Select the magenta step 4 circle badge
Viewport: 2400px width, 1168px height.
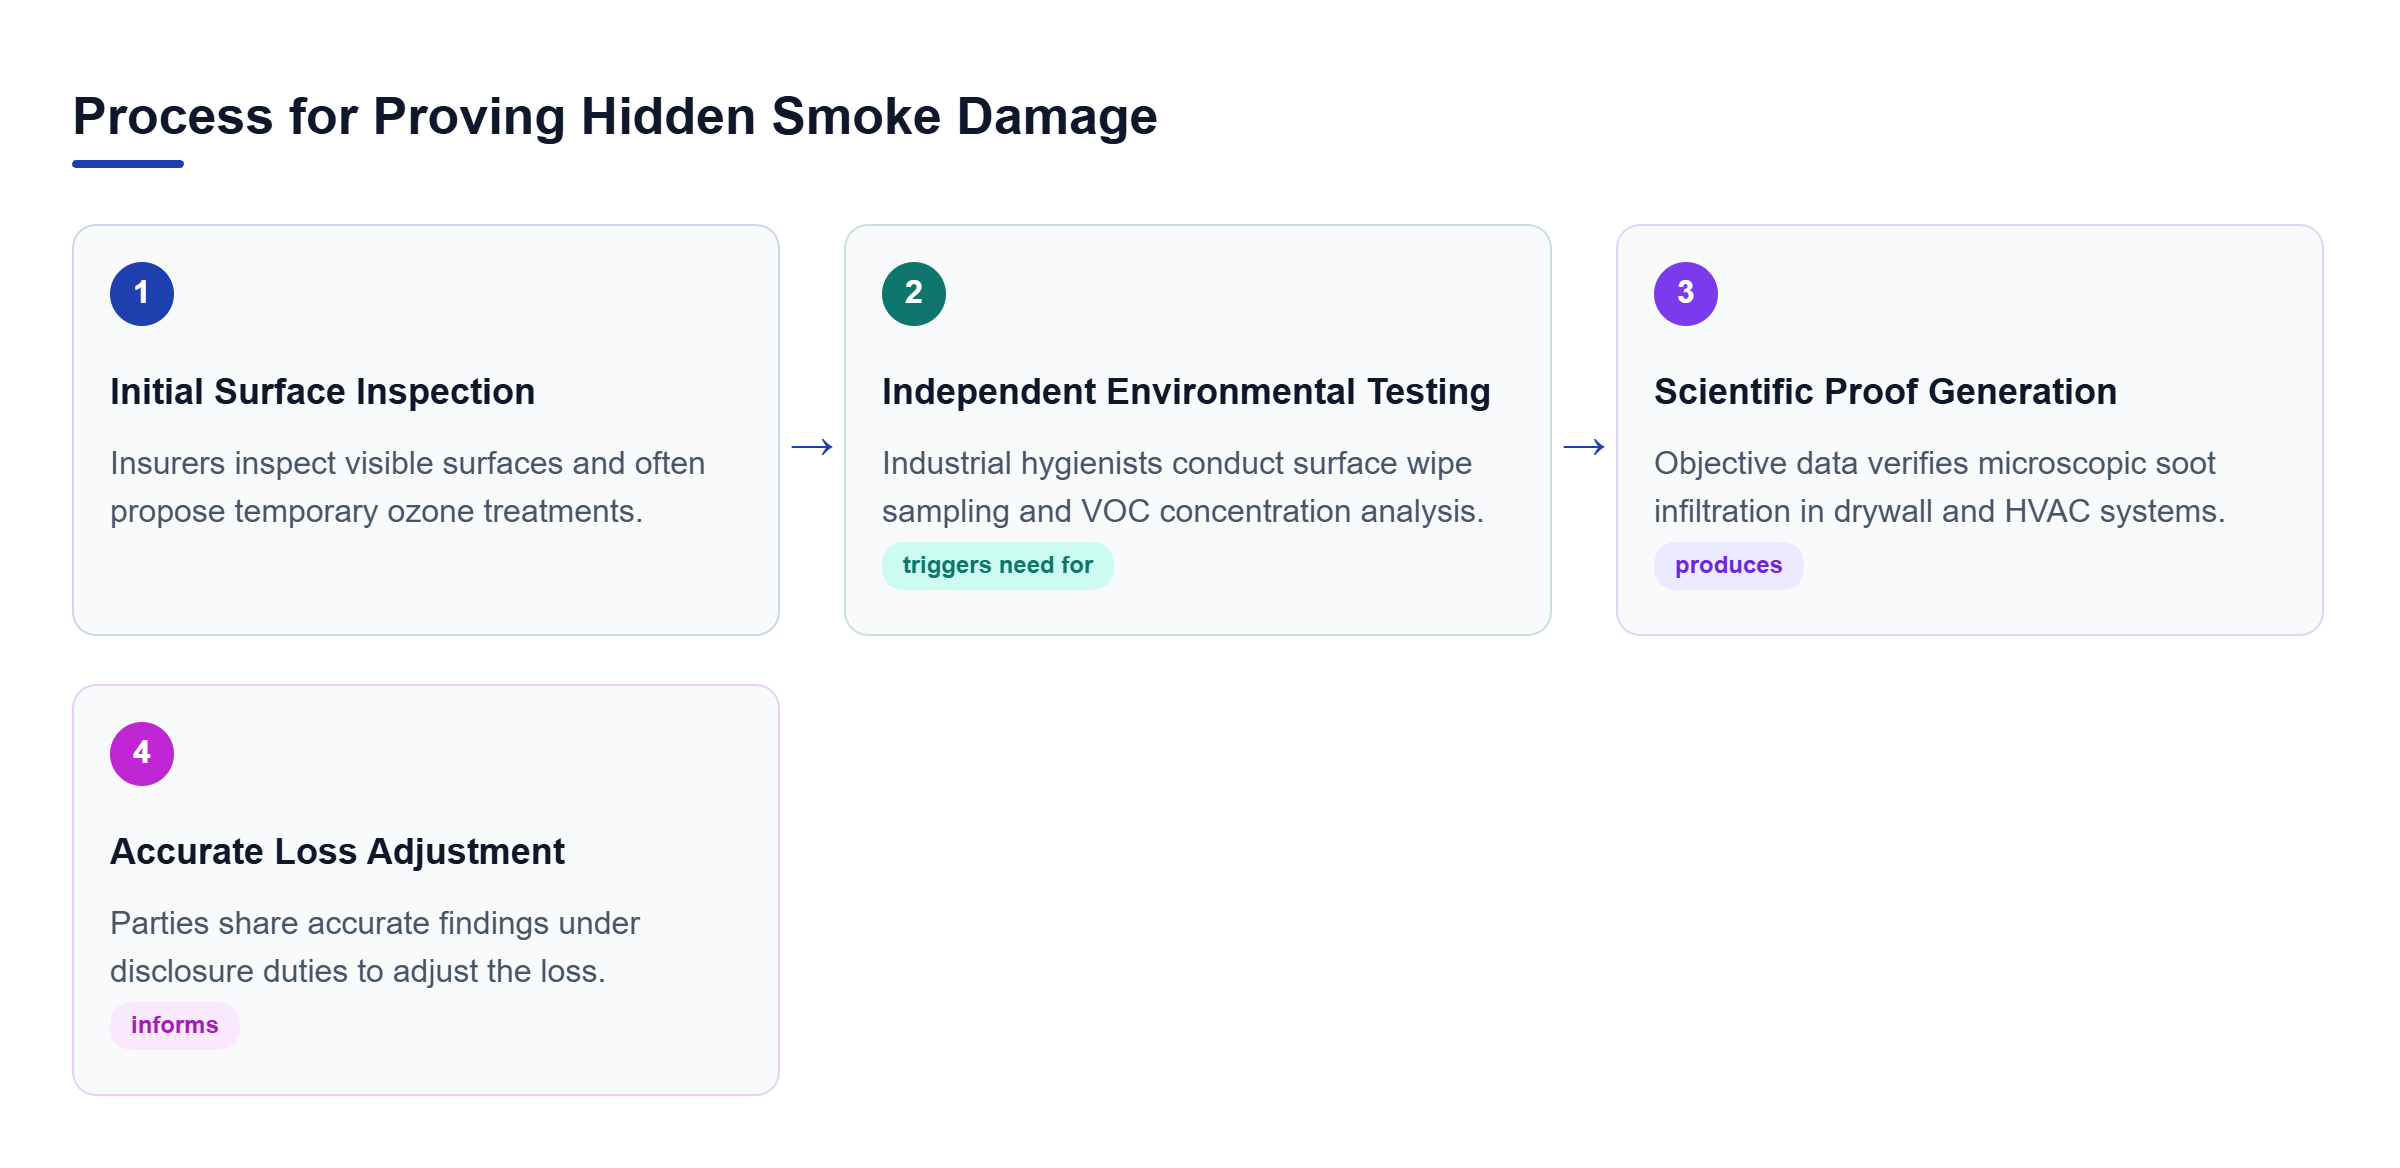click(142, 754)
